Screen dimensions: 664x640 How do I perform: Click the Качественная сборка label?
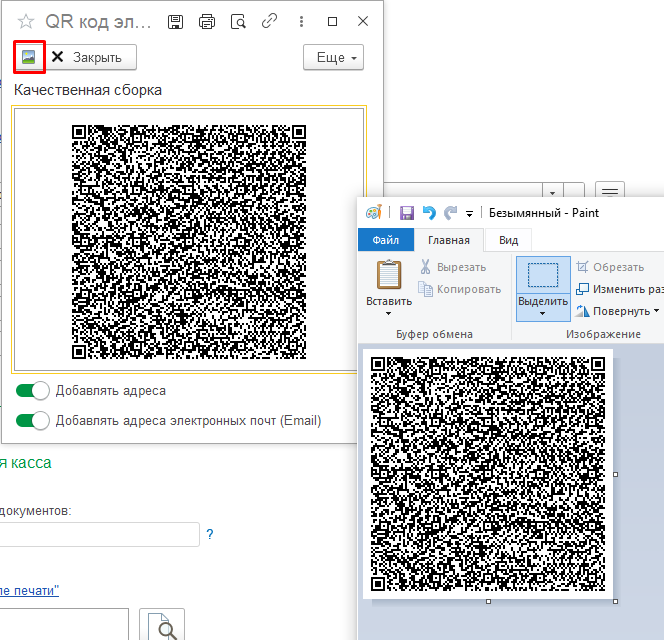88,90
